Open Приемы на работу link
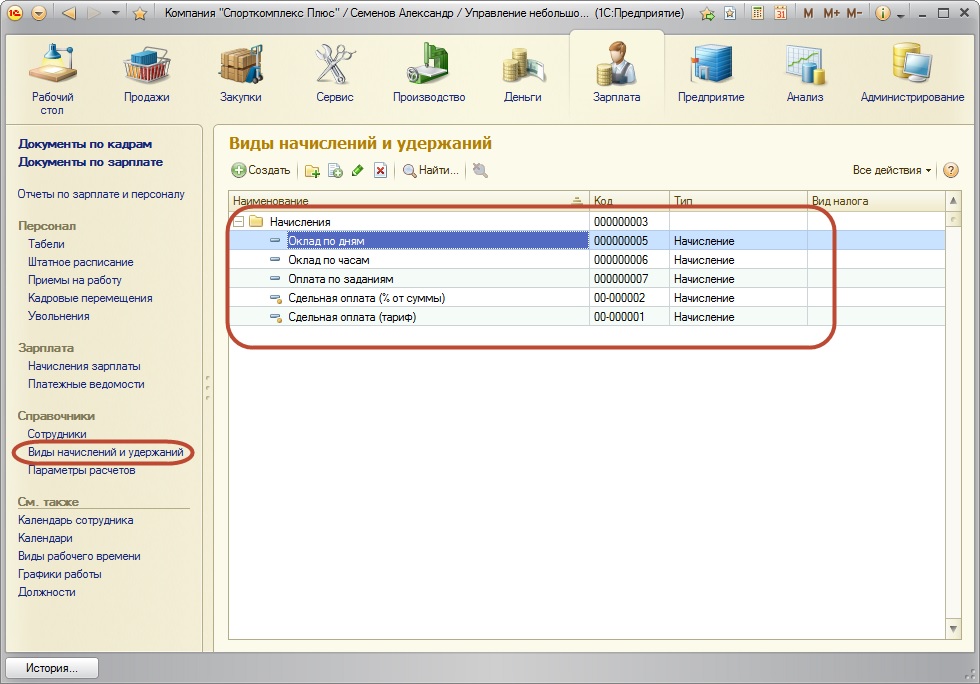The height and width of the screenshot is (684, 980). pos(74,280)
